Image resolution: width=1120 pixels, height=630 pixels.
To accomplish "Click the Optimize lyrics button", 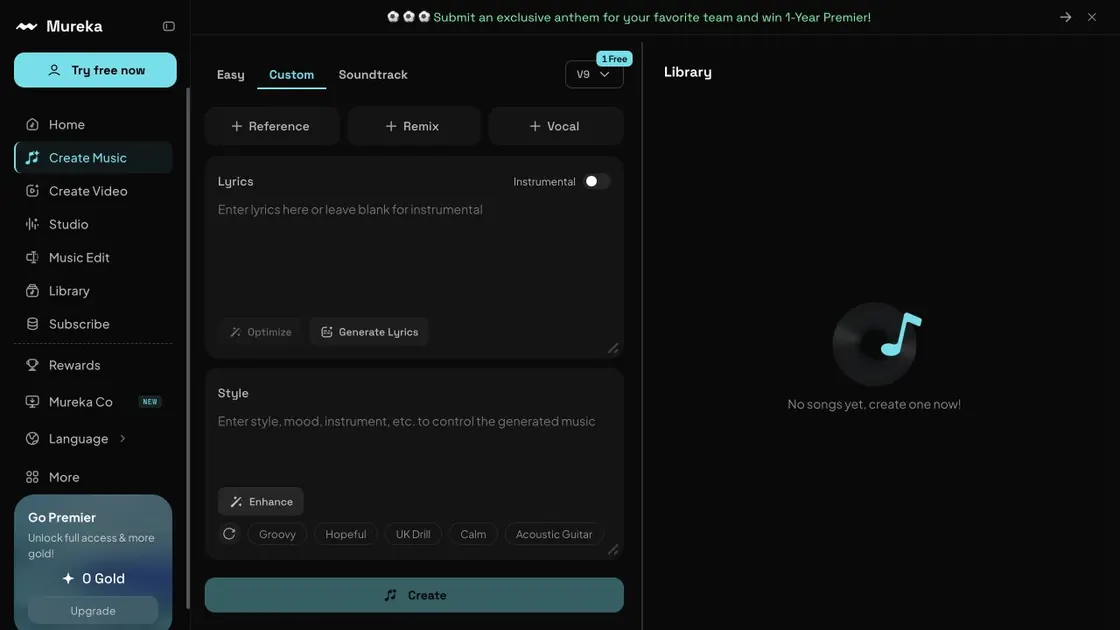I will click(261, 332).
